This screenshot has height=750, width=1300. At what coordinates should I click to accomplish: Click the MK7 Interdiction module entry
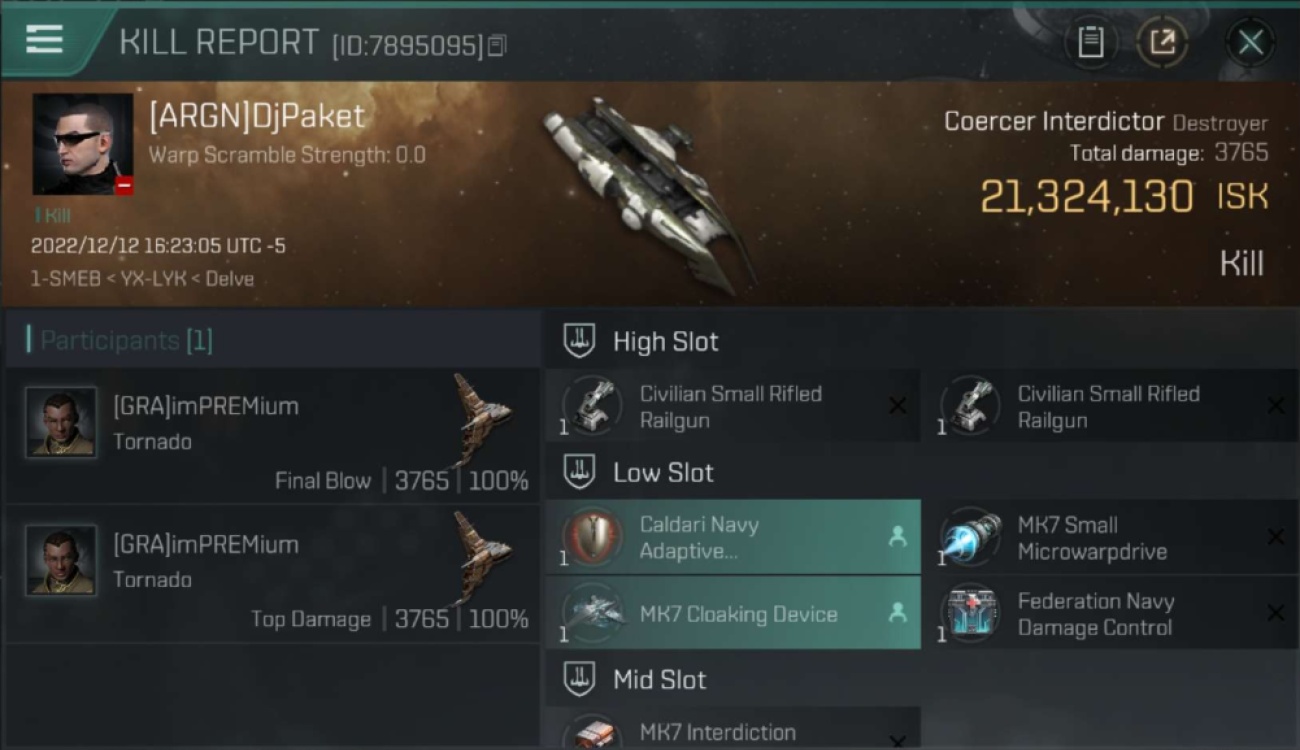click(x=733, y=729)
